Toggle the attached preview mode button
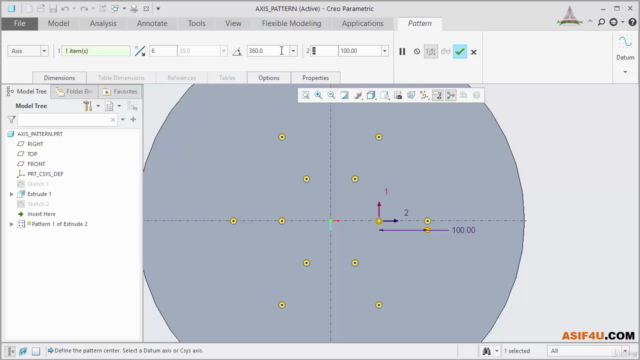This screenshot has width=640, height=360. pos(431,51)
